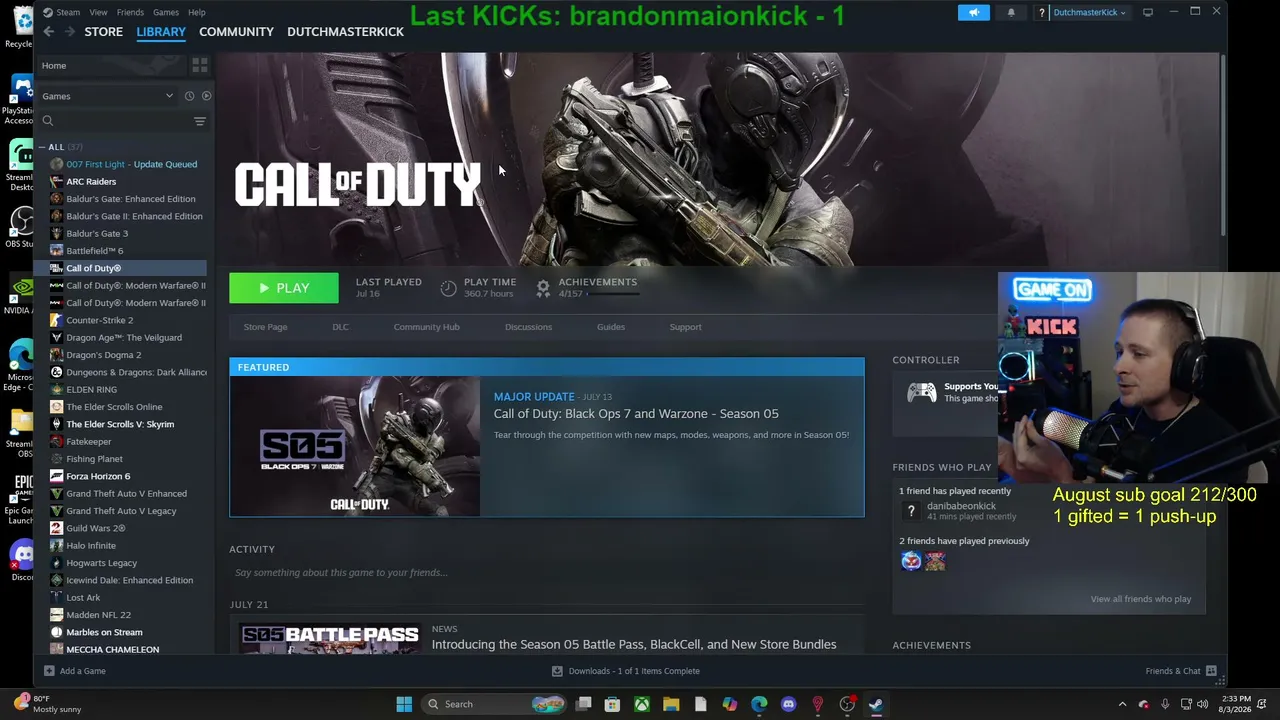The image size is (1280, 720).
Task: Collapse the ALL games category
Action: pos(42,147)
